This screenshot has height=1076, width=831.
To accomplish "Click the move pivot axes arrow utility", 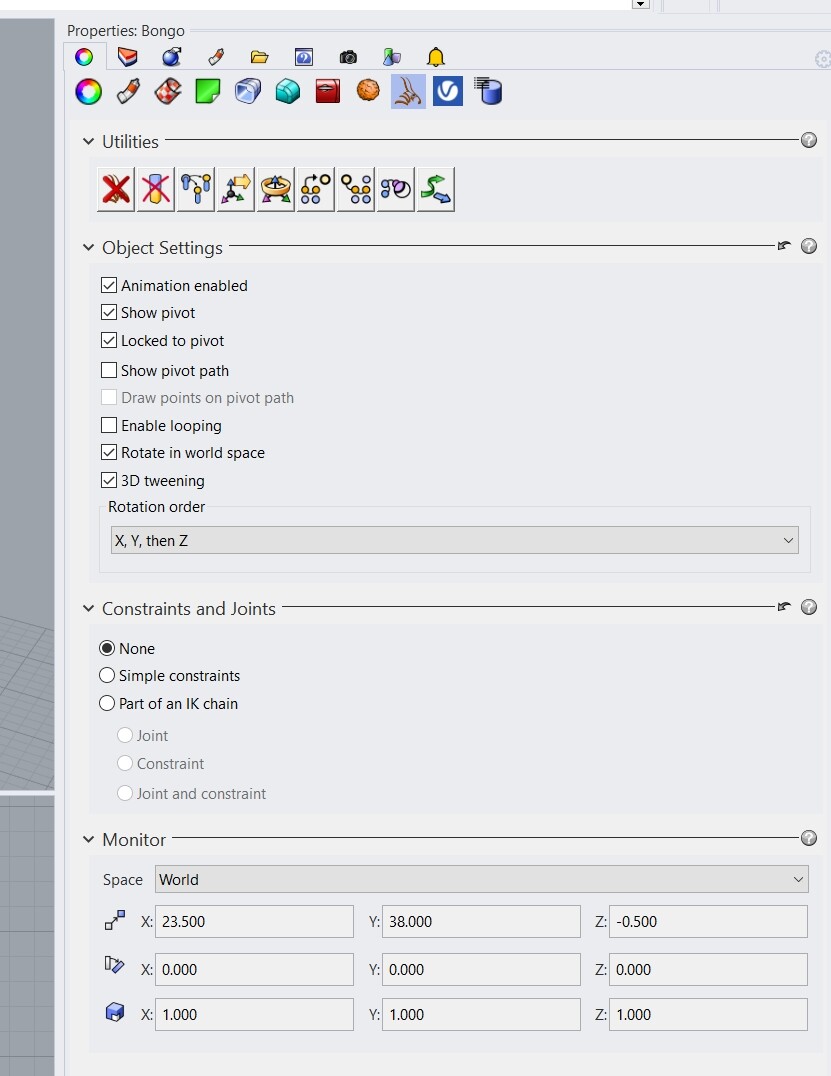I will click(x=235, y=189).
